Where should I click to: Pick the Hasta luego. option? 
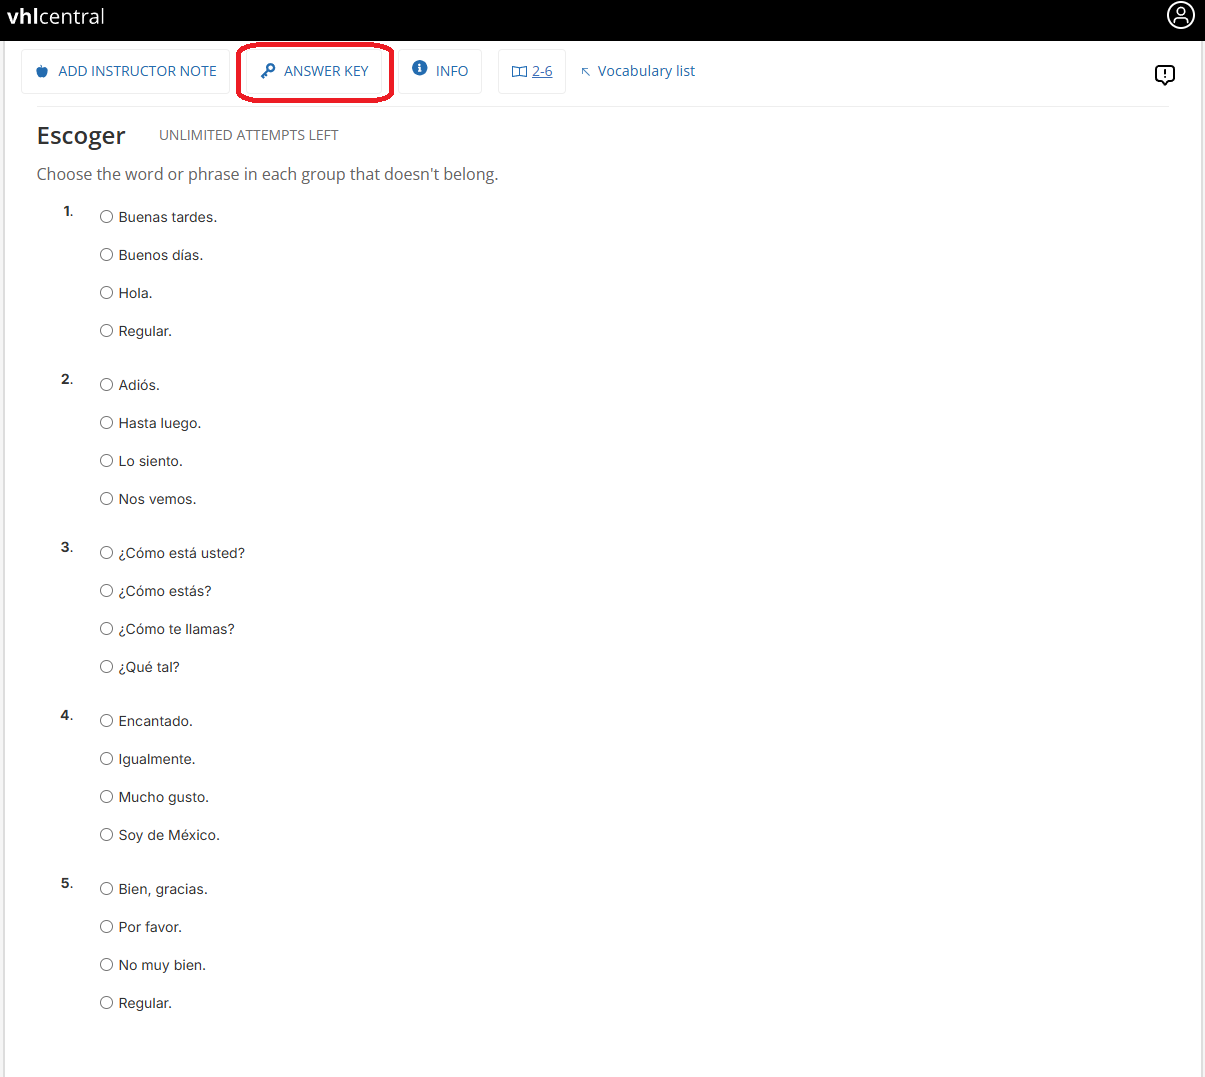[106, 423]
